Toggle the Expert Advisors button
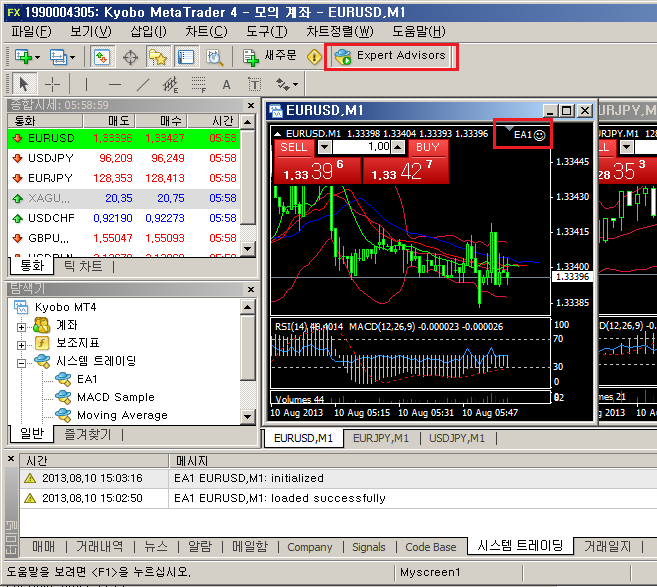657x587 pixels. [391, 57]
